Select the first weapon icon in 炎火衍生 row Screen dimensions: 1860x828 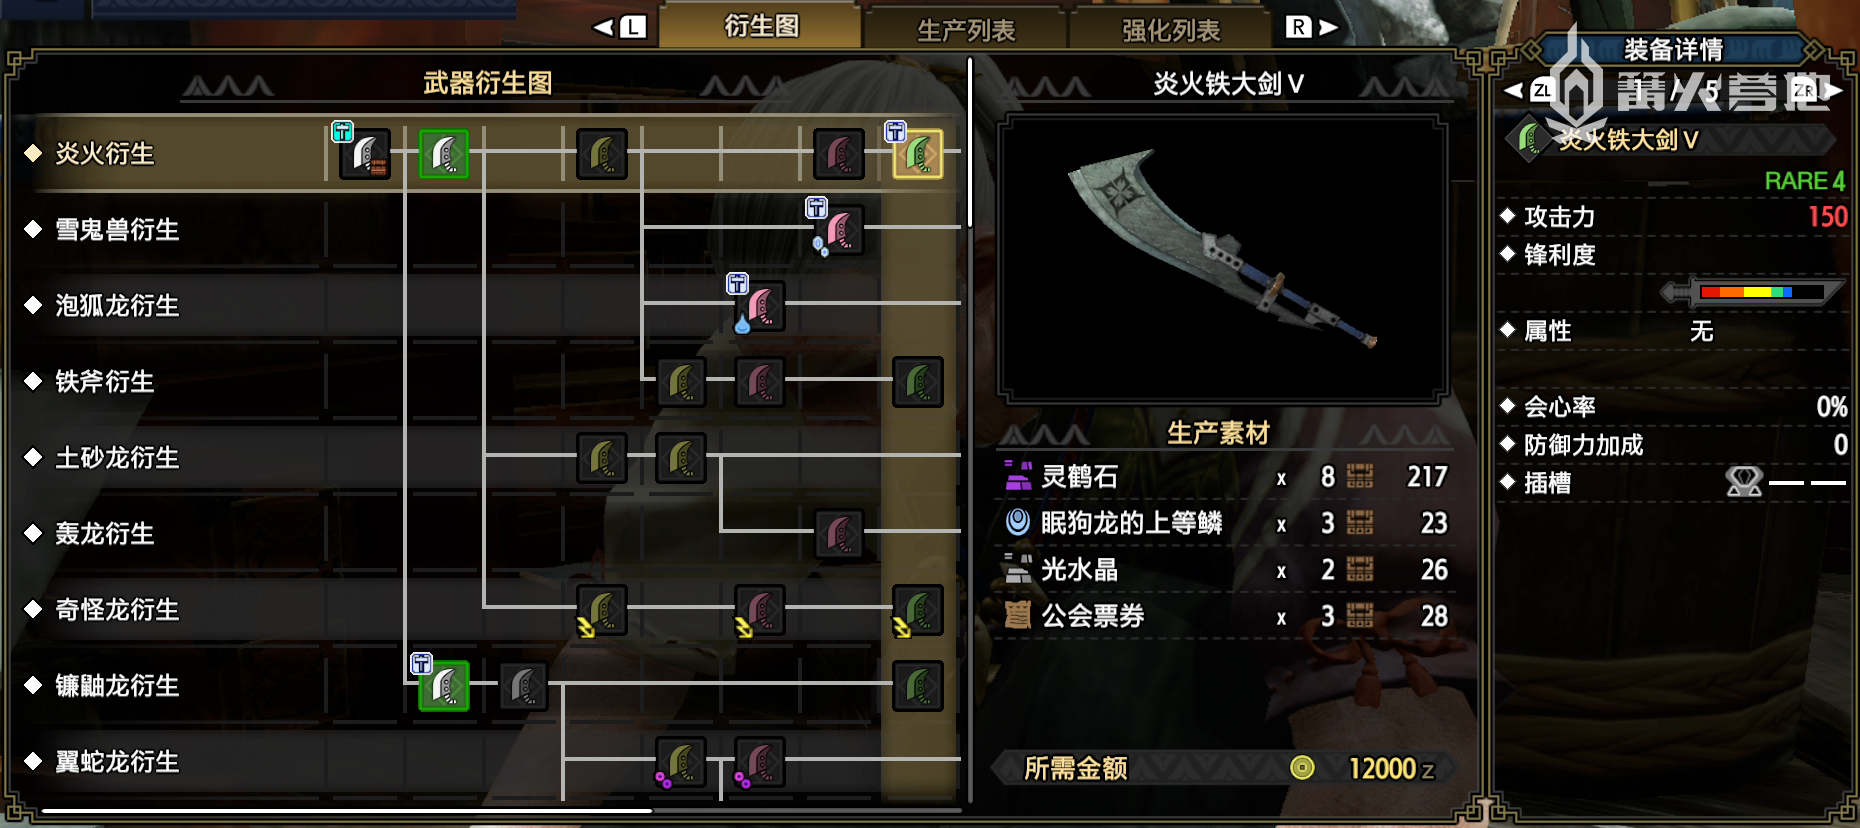coord(365,154)
